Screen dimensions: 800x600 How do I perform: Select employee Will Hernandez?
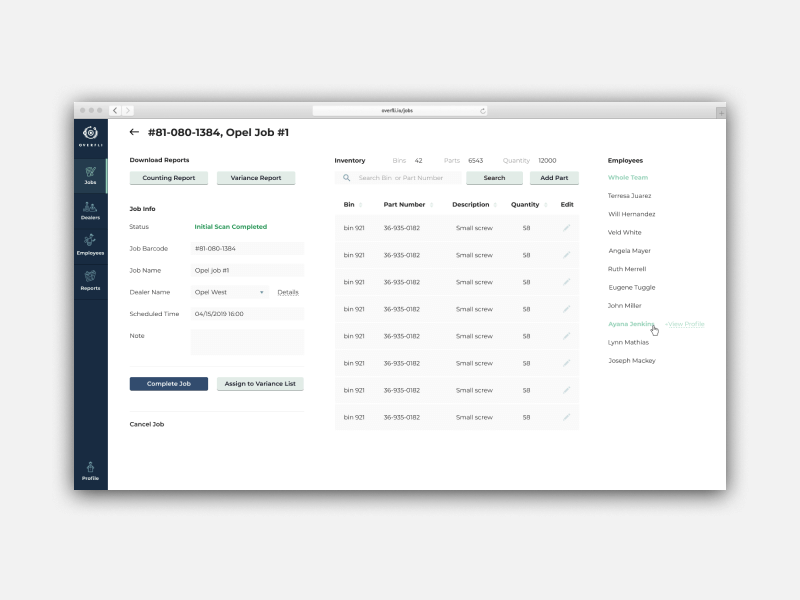[632, 214]
